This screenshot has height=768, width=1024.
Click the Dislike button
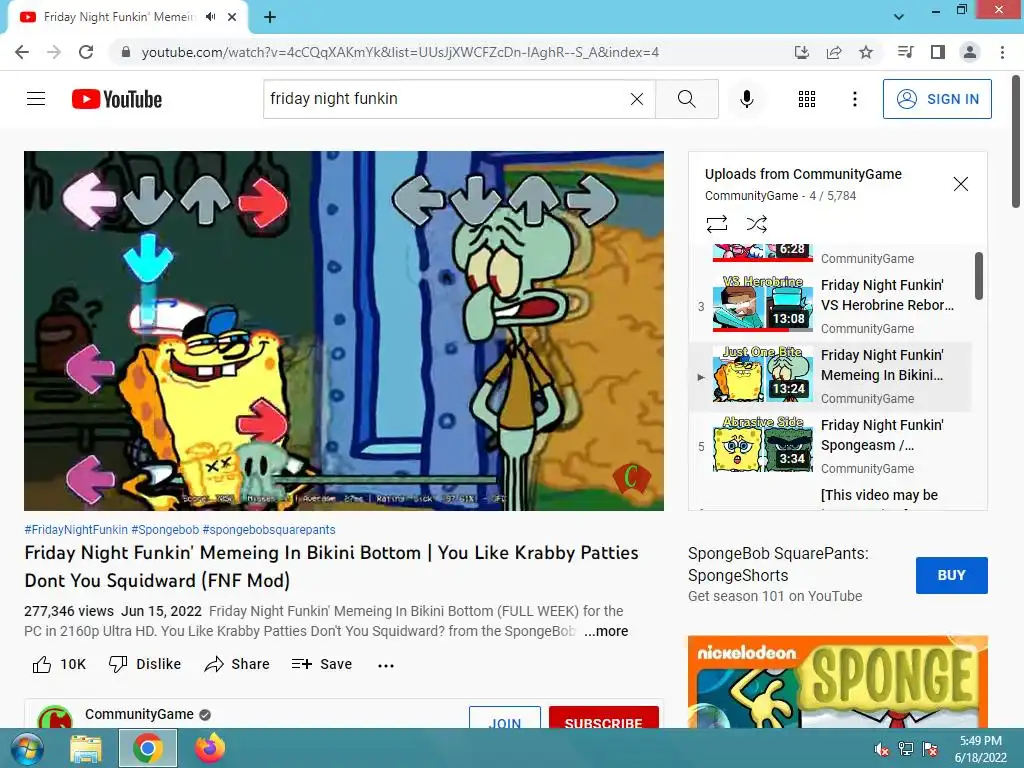[144, 664]
